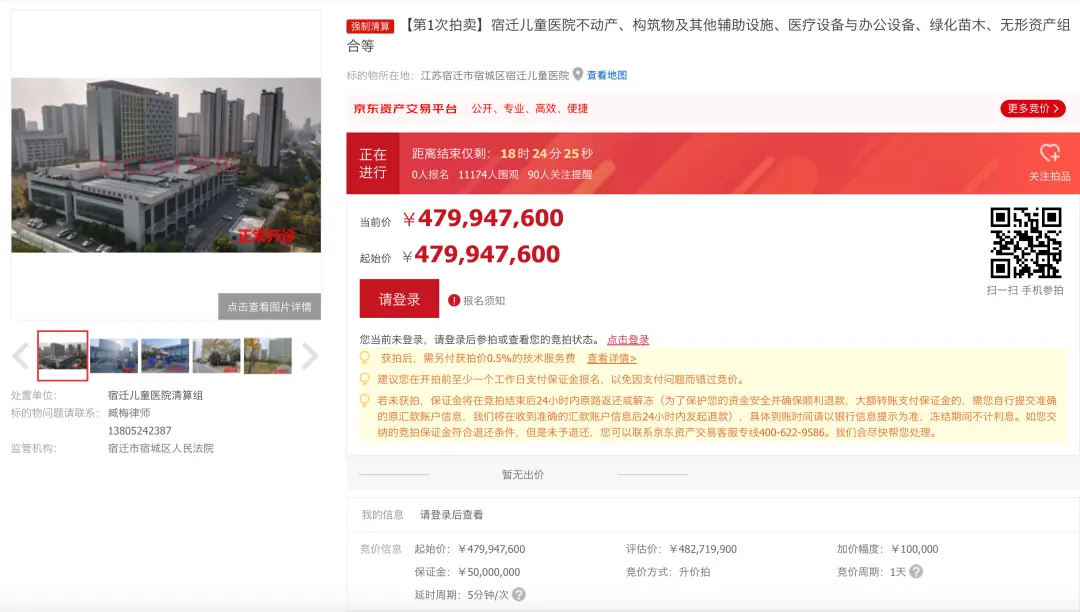This screenshot has width=1080, height=612.
Task: Click the QR code for mobile bidding
Action: coord(1025,243)
